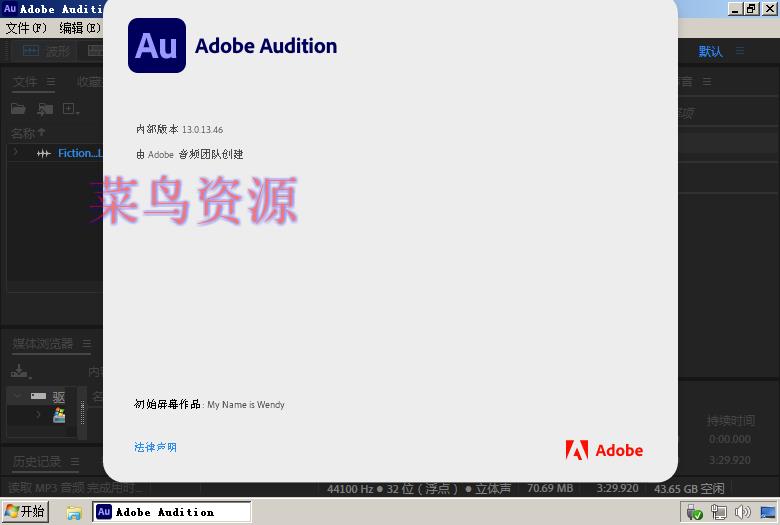The height and width of the screenshot is (525, 780).
Task: Click the 读取 MP3 音频 status message
Action: click(x=75, y=488)
